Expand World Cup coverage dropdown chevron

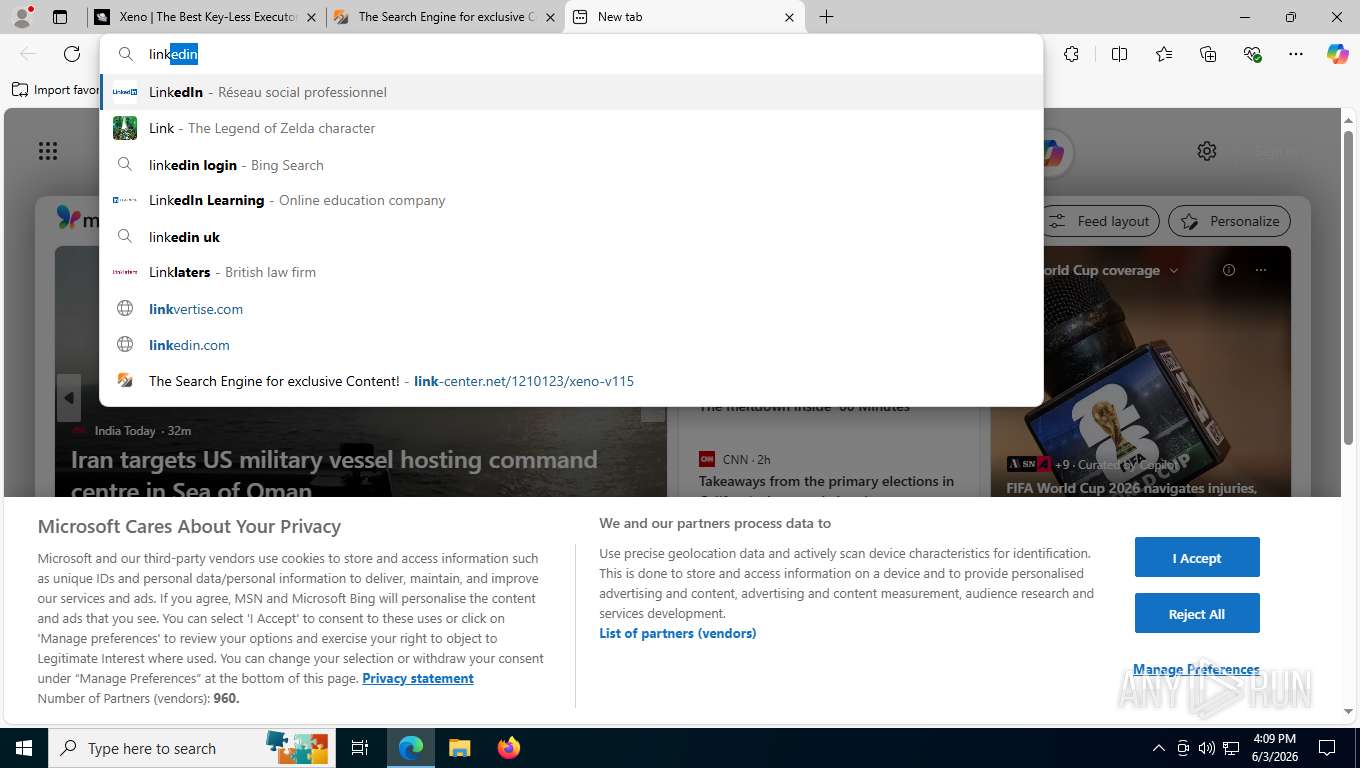tap(1174, 270)
